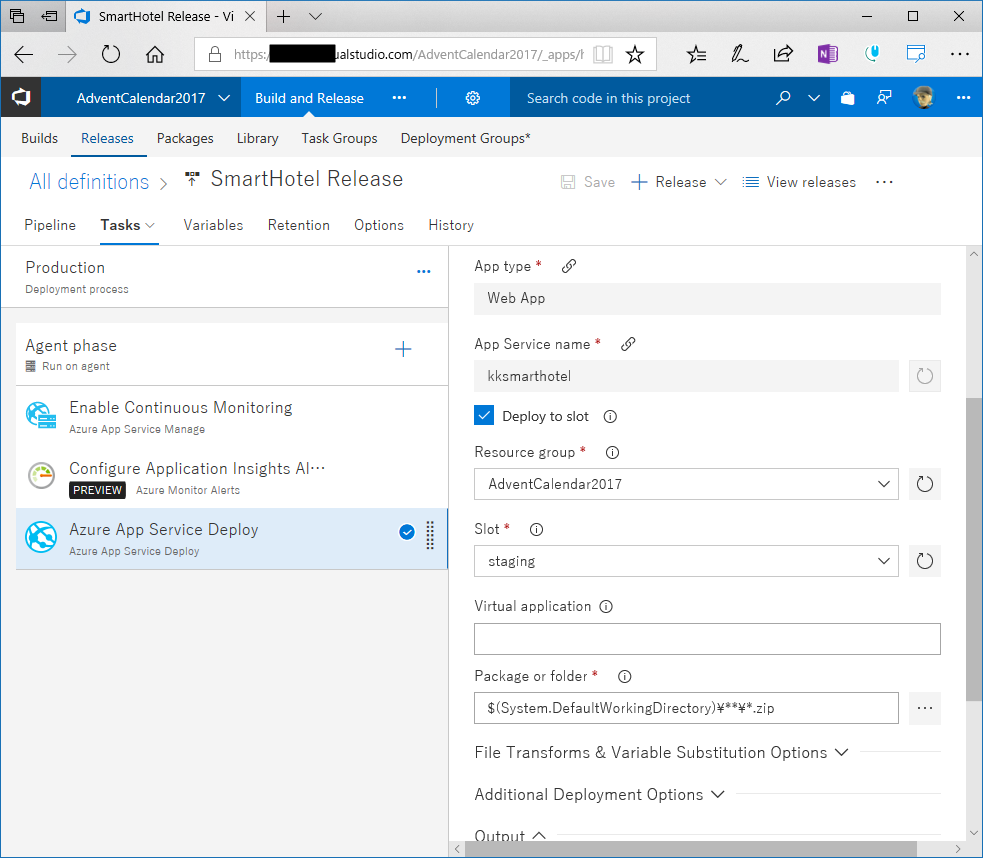This screenshot has width=983, height=858.
Task: Refresh the Slot list
Action: (925, 561)
